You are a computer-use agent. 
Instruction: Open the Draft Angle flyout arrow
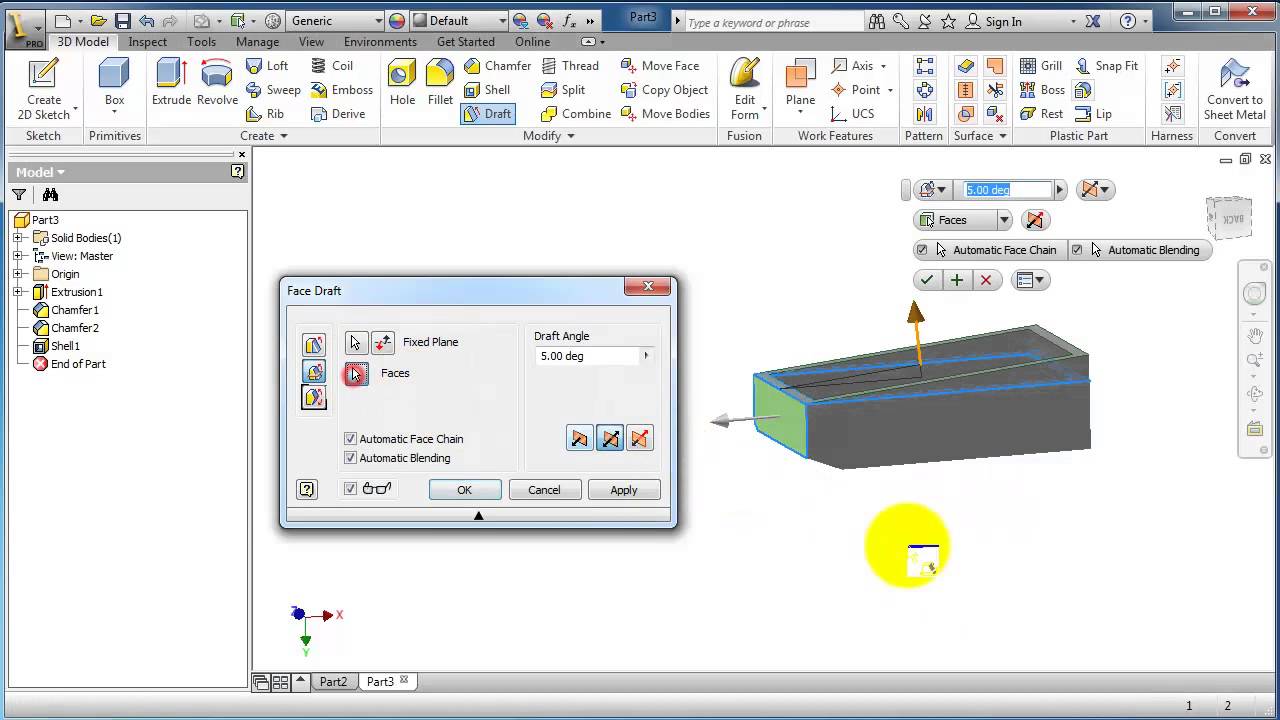click(x=646, y=356)
